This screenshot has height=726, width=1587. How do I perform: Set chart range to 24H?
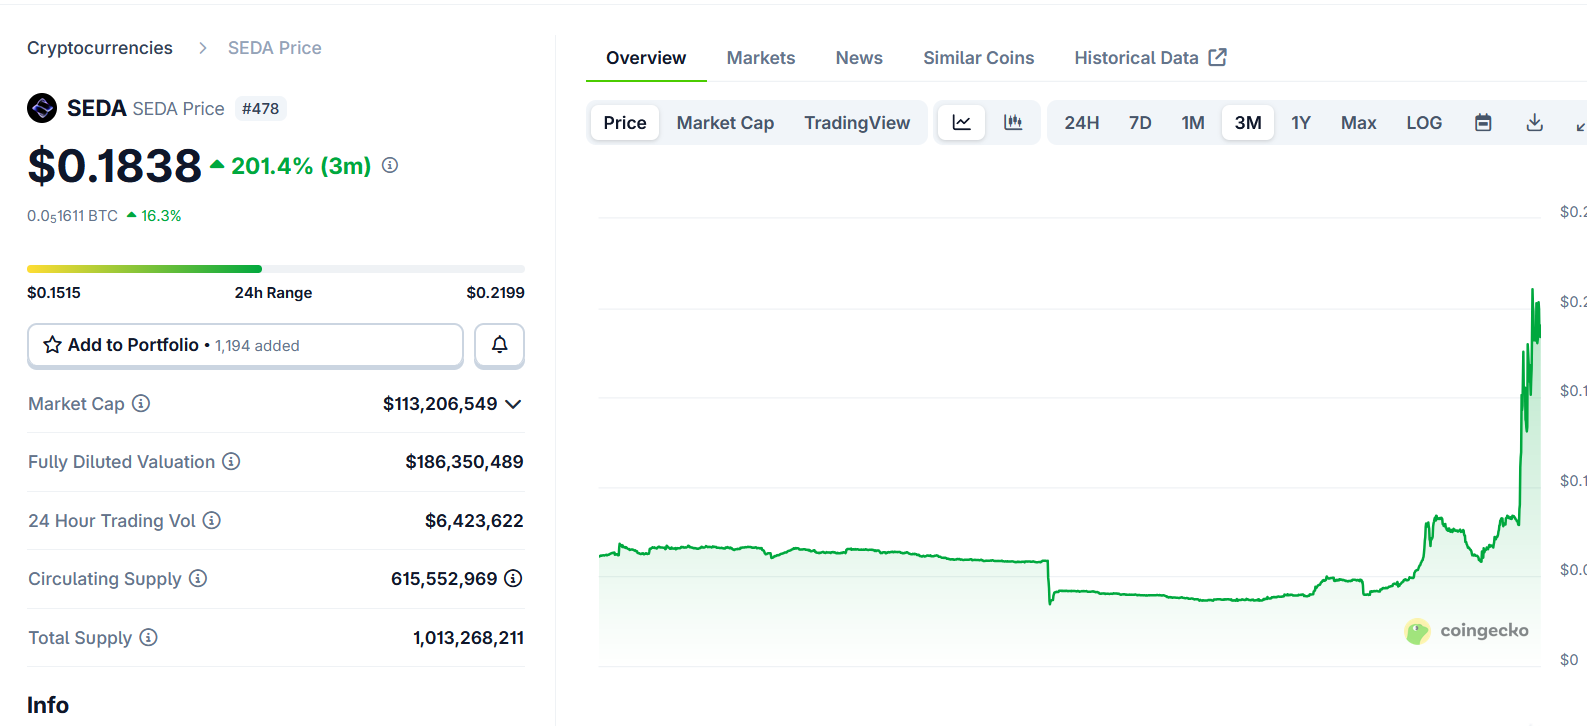pos(1082,122)
